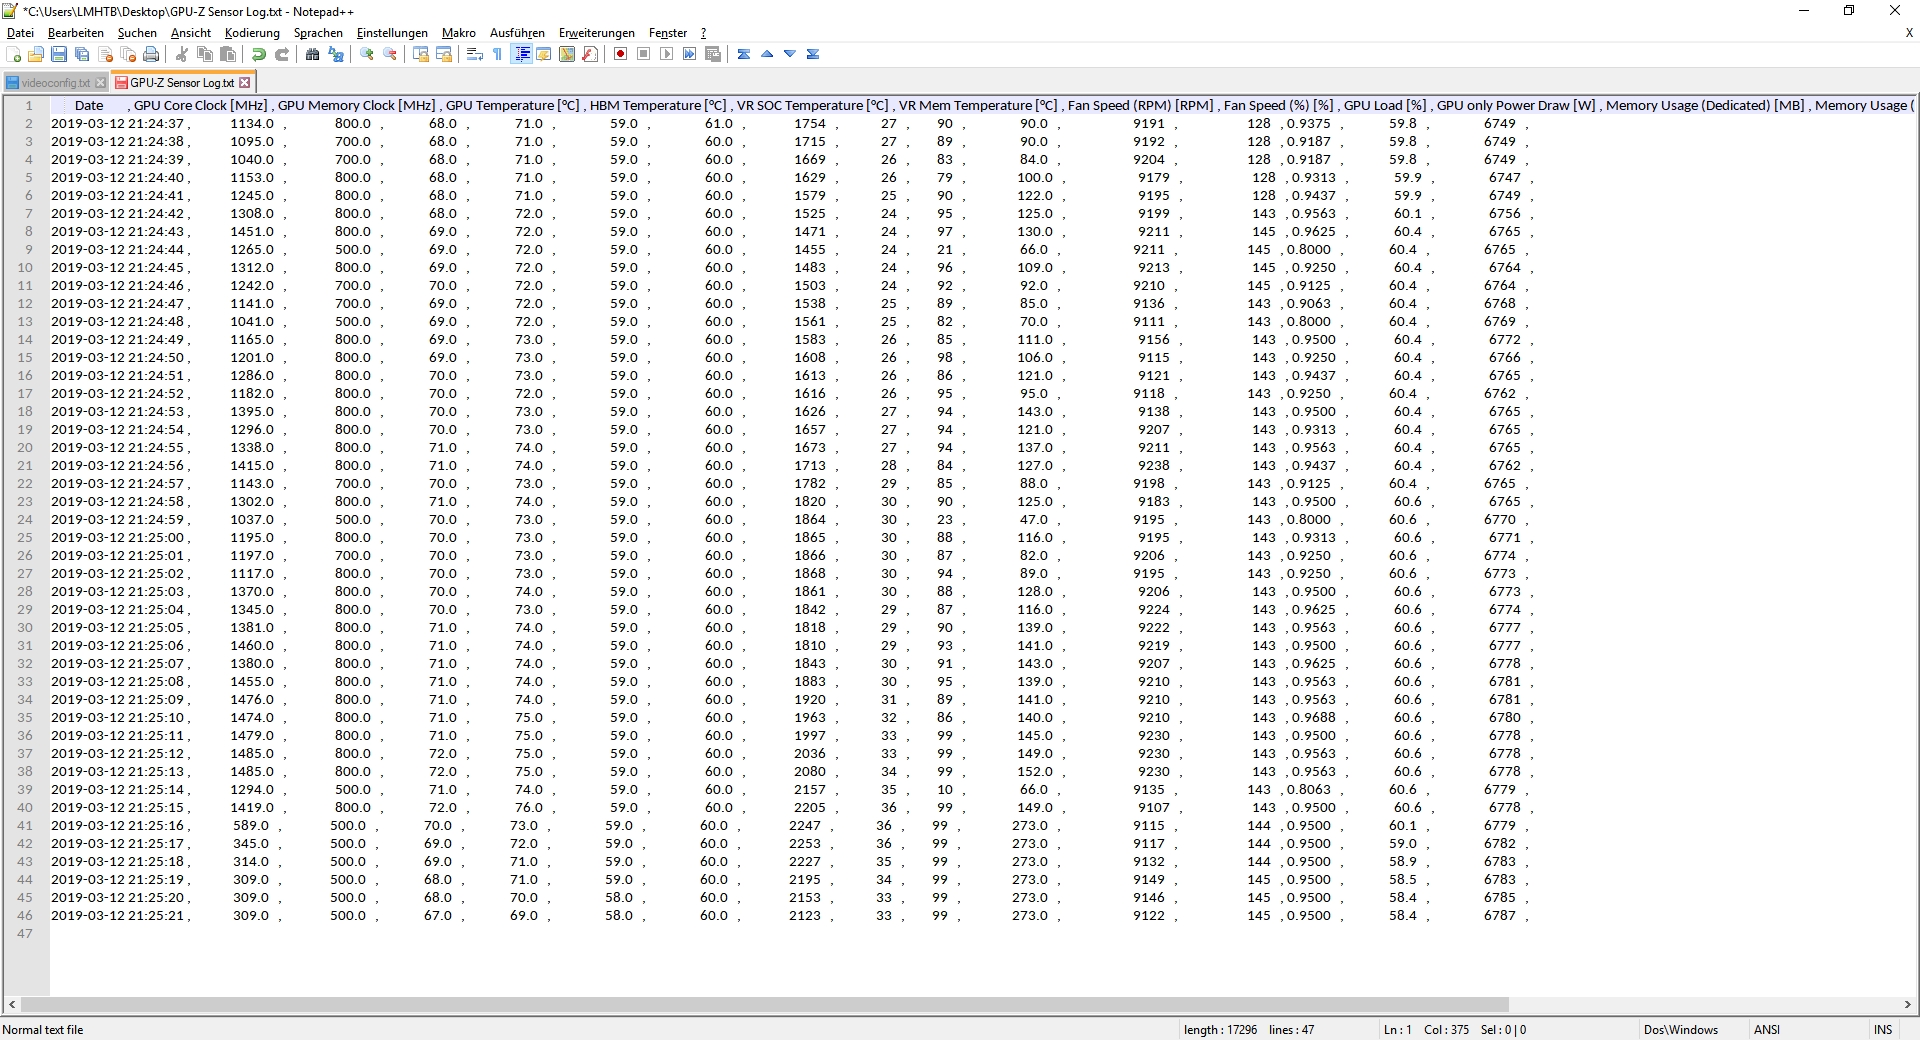The image size is (1920, 1040).
Task: Open the user defined language icon
Action: 544,55
